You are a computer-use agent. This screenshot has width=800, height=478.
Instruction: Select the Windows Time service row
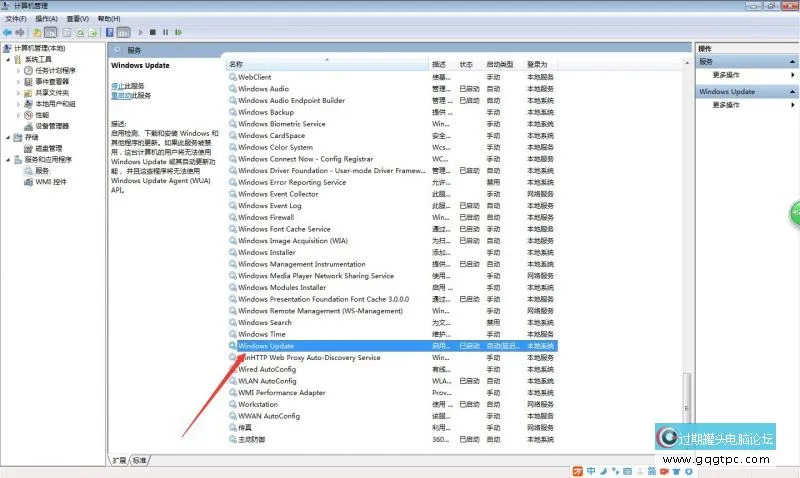392,334
